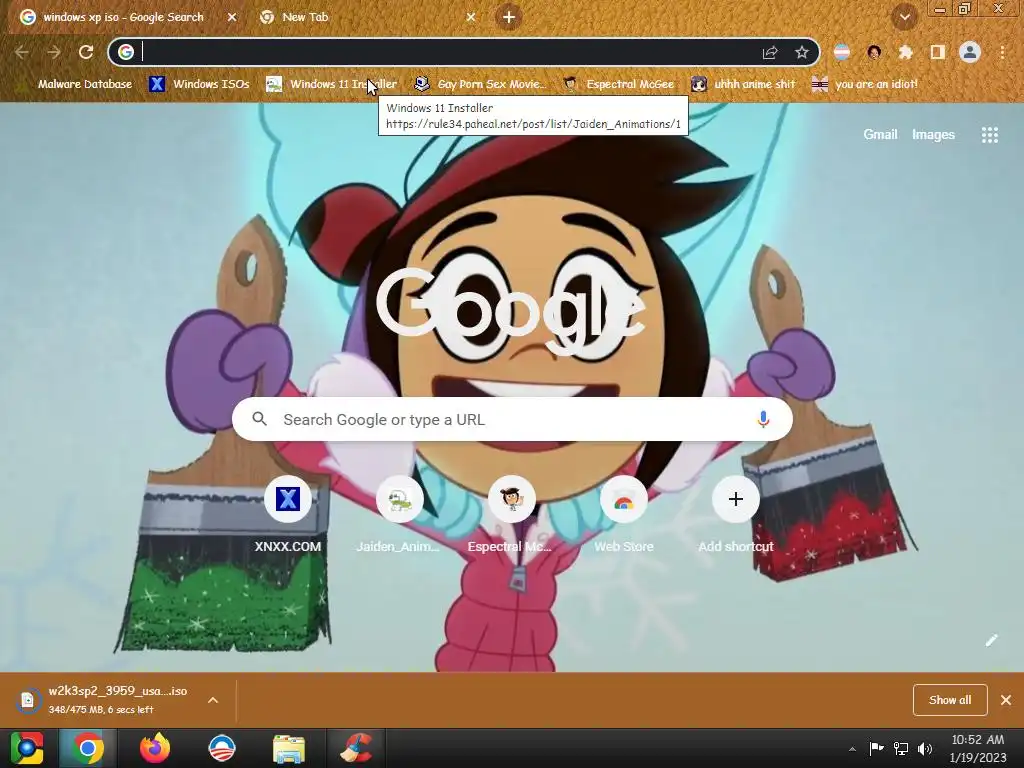This screenshot has width=1024, height=768.
Task: Open Action Center flag icon
Action: [876, 749]
